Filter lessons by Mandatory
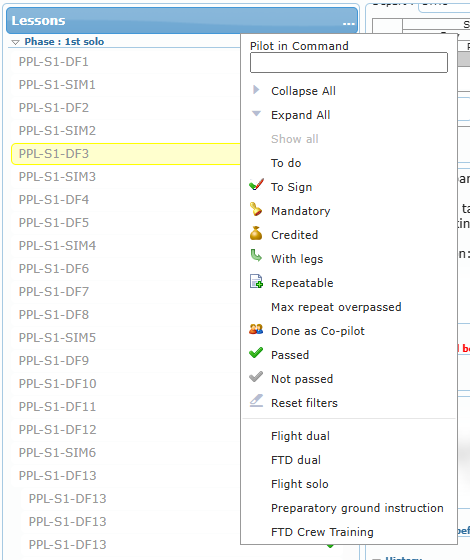 301,211
